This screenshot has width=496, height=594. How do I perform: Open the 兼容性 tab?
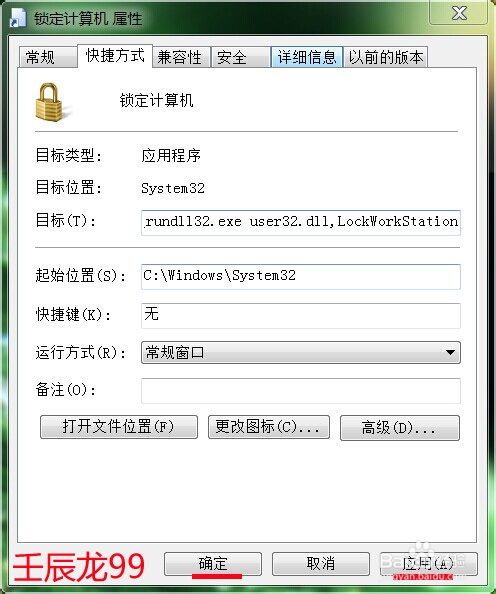click(x=181, y=57)
